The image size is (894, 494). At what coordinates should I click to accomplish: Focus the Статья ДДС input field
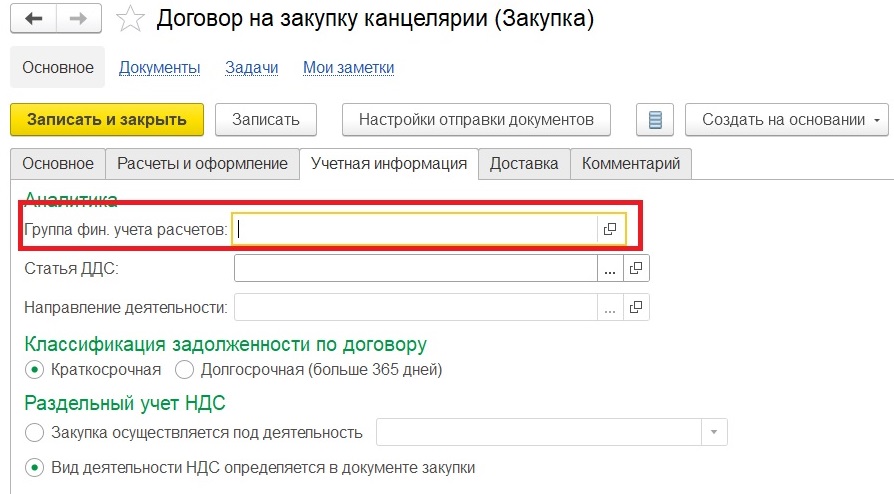pyautogui.click(x=416, y=268)
